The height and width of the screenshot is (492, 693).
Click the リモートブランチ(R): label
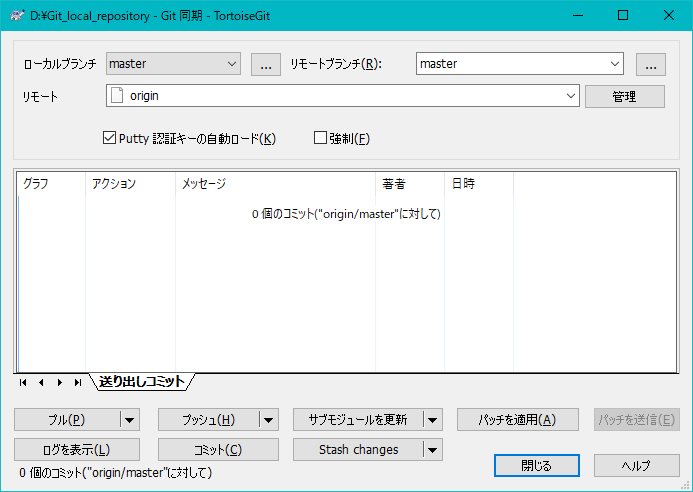click(x=336, y=64)
